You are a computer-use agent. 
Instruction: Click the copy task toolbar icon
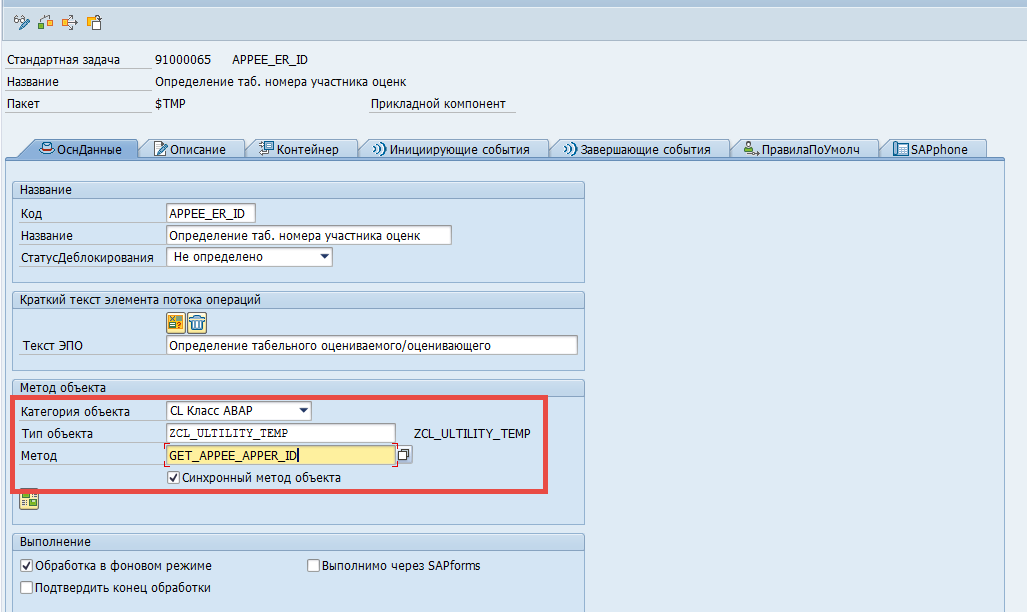pos(92,24)
